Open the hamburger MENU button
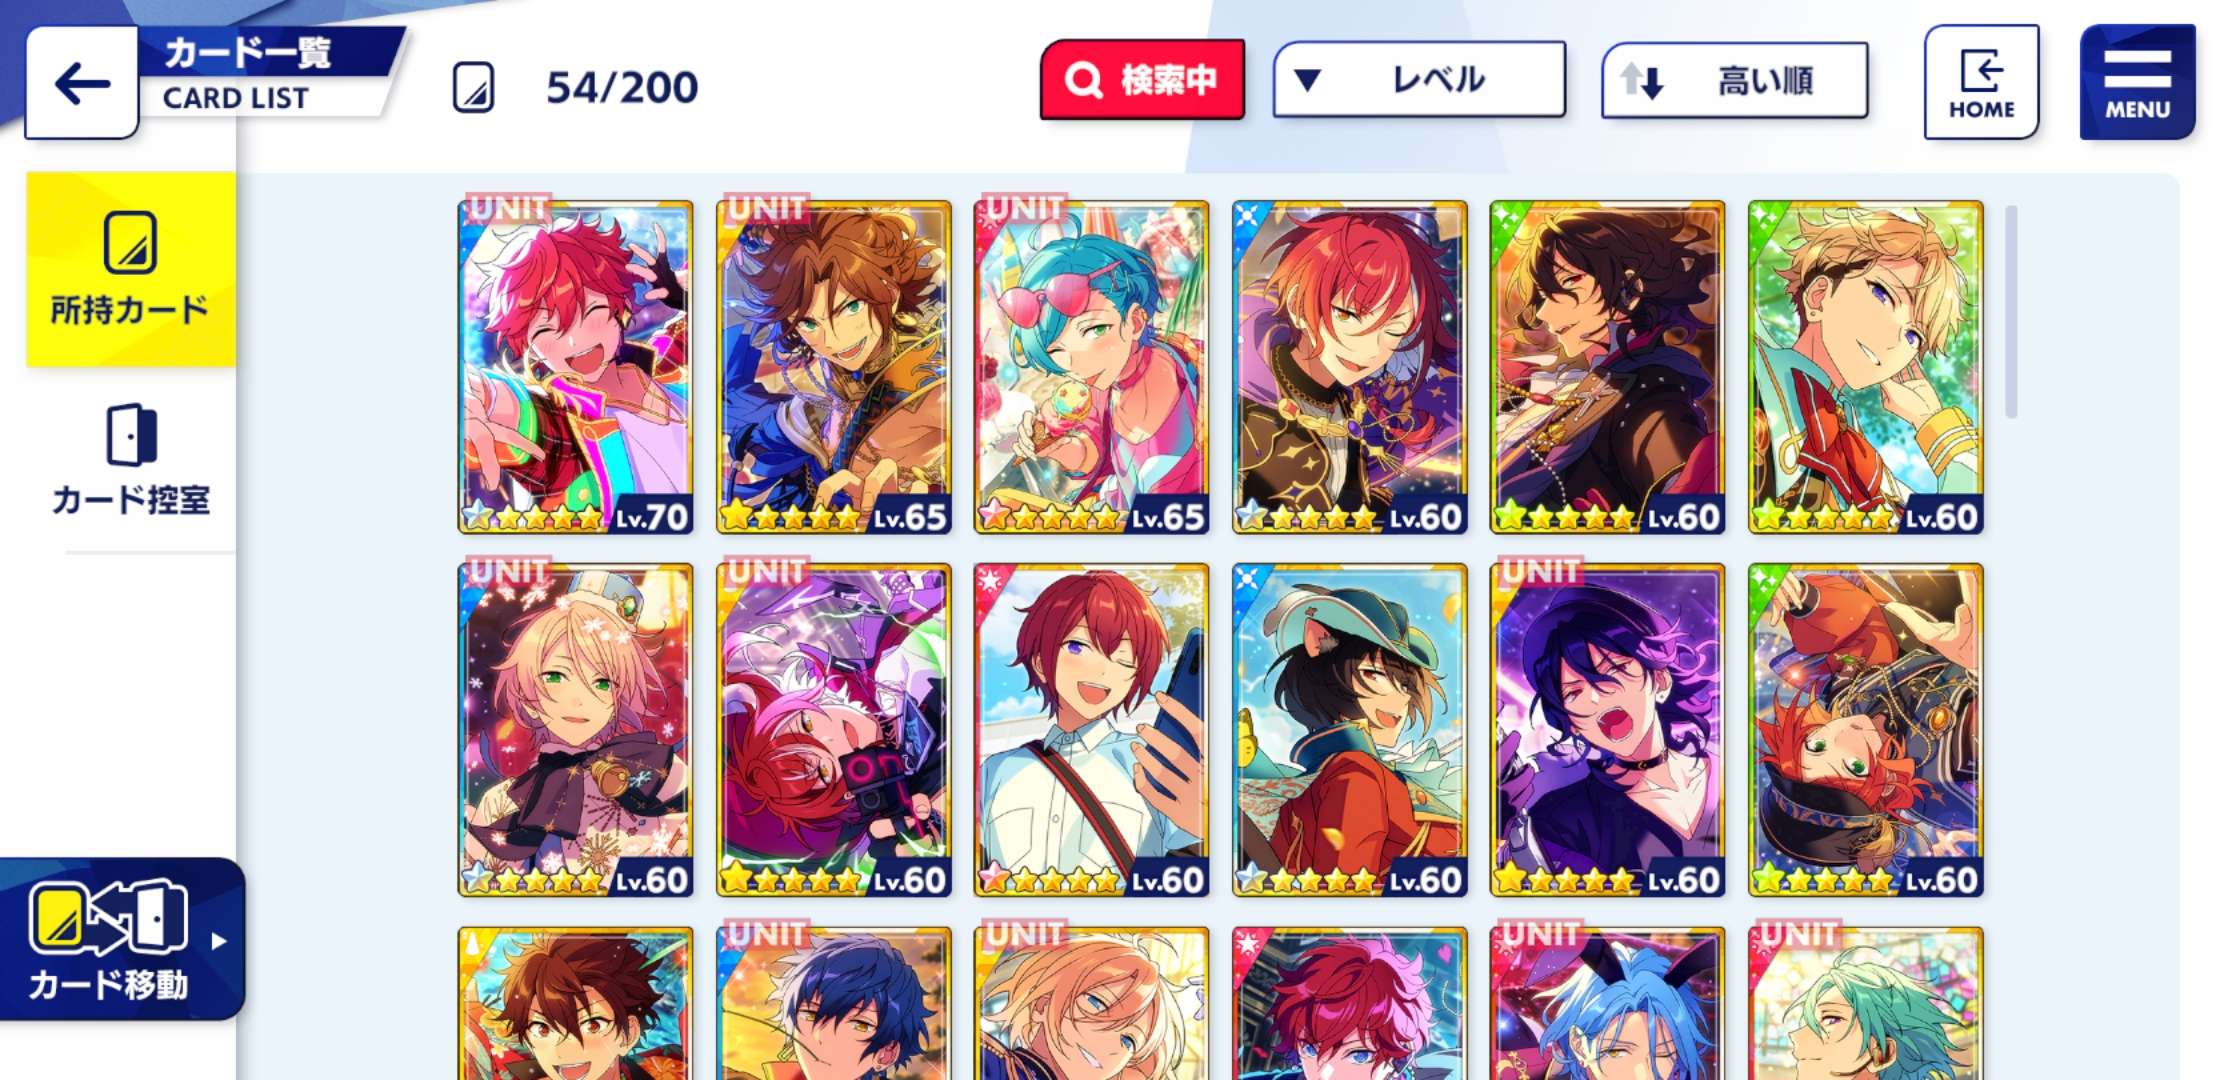This screenshot has width=2220, height=1080. tap(2137, 83)
